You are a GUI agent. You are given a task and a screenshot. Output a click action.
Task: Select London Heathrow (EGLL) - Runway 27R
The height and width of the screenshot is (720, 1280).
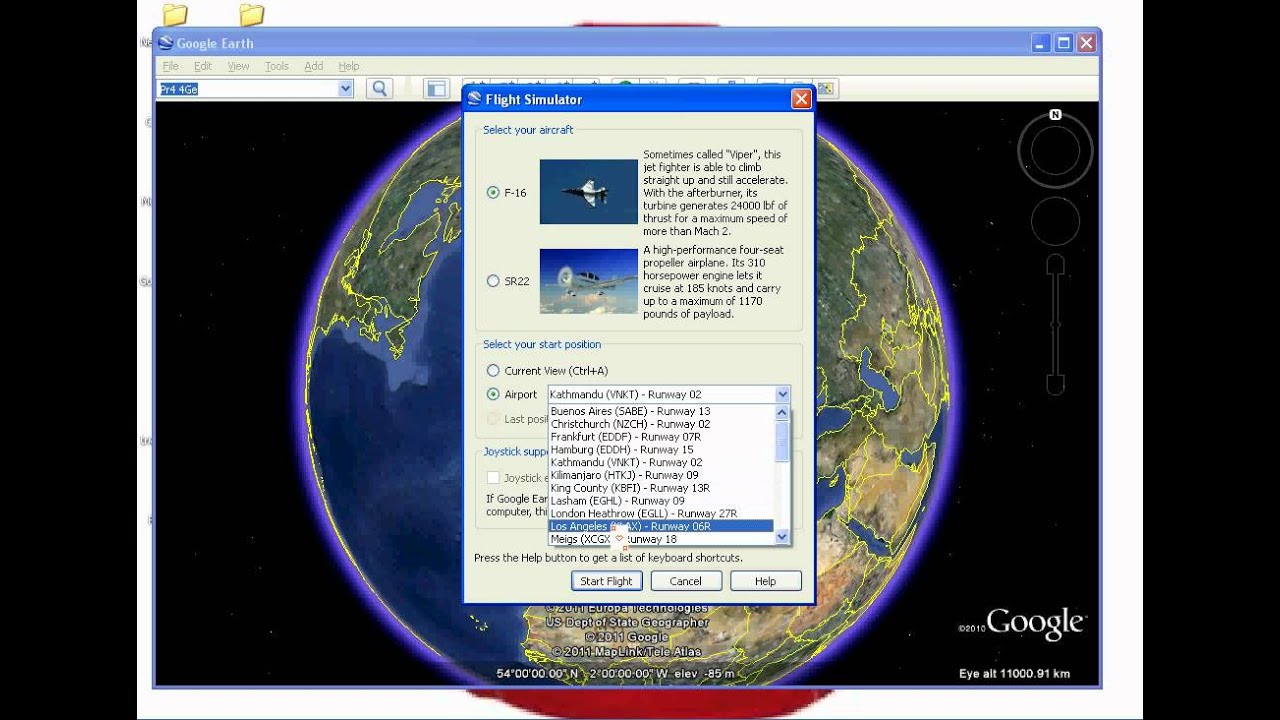tap(661, 513)
